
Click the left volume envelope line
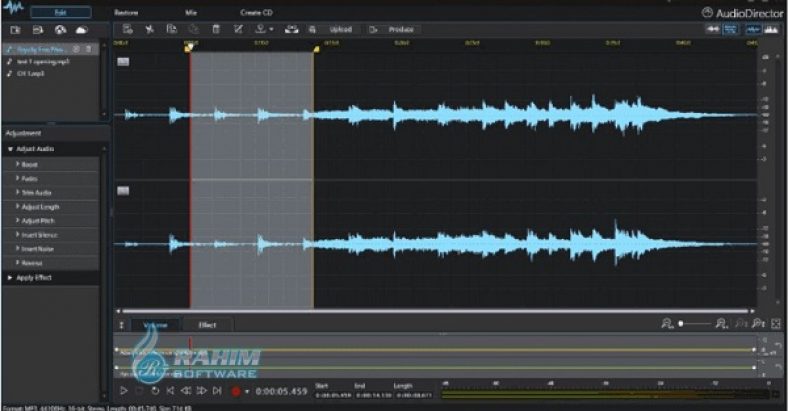(x=435, y=350)
